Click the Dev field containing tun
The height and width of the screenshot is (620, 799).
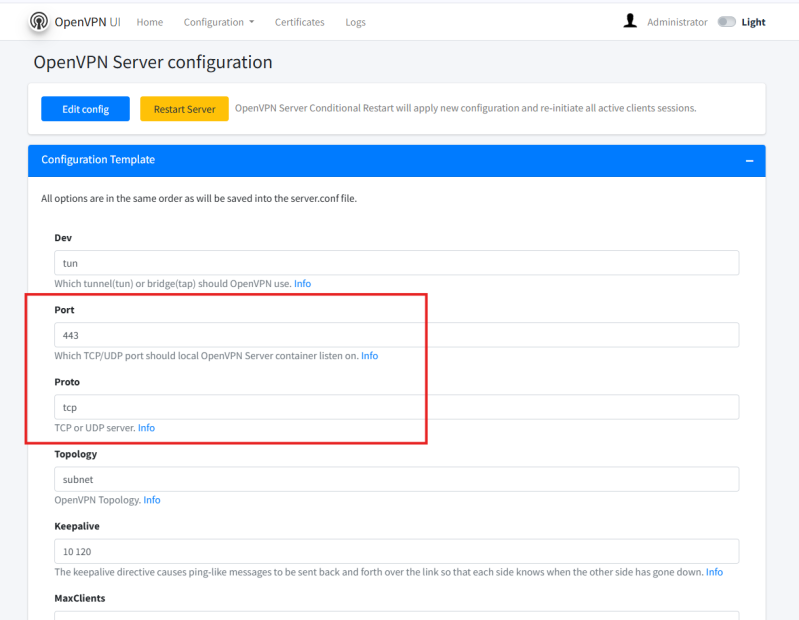click(396, 263)
